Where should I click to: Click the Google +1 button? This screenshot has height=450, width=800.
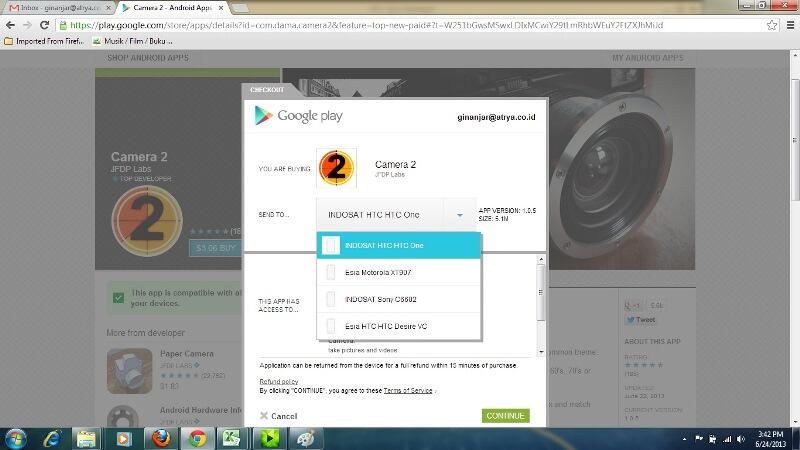(x=633, y=306)
